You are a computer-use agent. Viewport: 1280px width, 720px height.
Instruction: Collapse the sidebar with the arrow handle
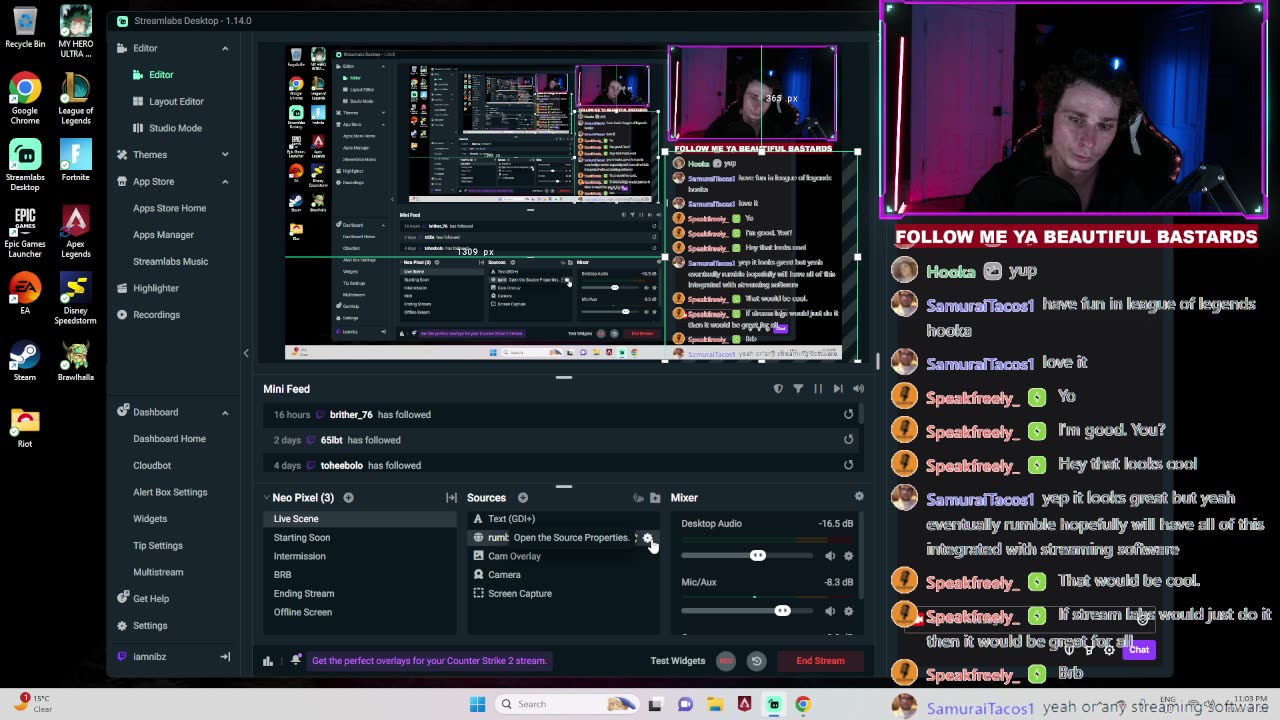pos(246,353)
